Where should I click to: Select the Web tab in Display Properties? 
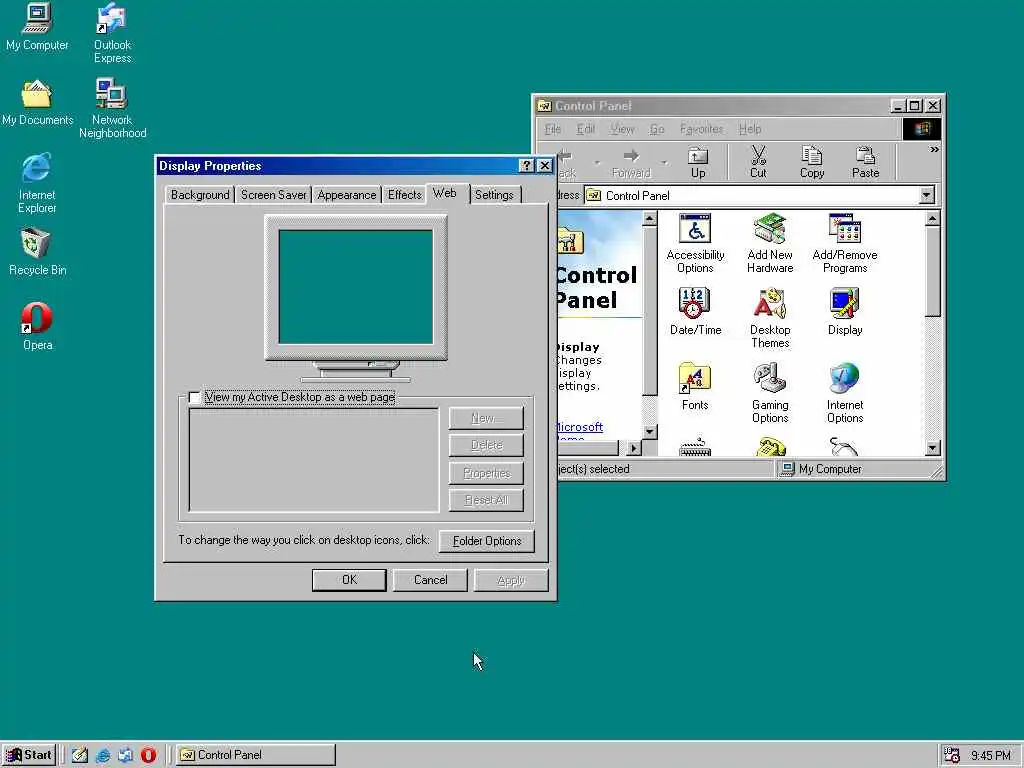[x=445, y=193]
